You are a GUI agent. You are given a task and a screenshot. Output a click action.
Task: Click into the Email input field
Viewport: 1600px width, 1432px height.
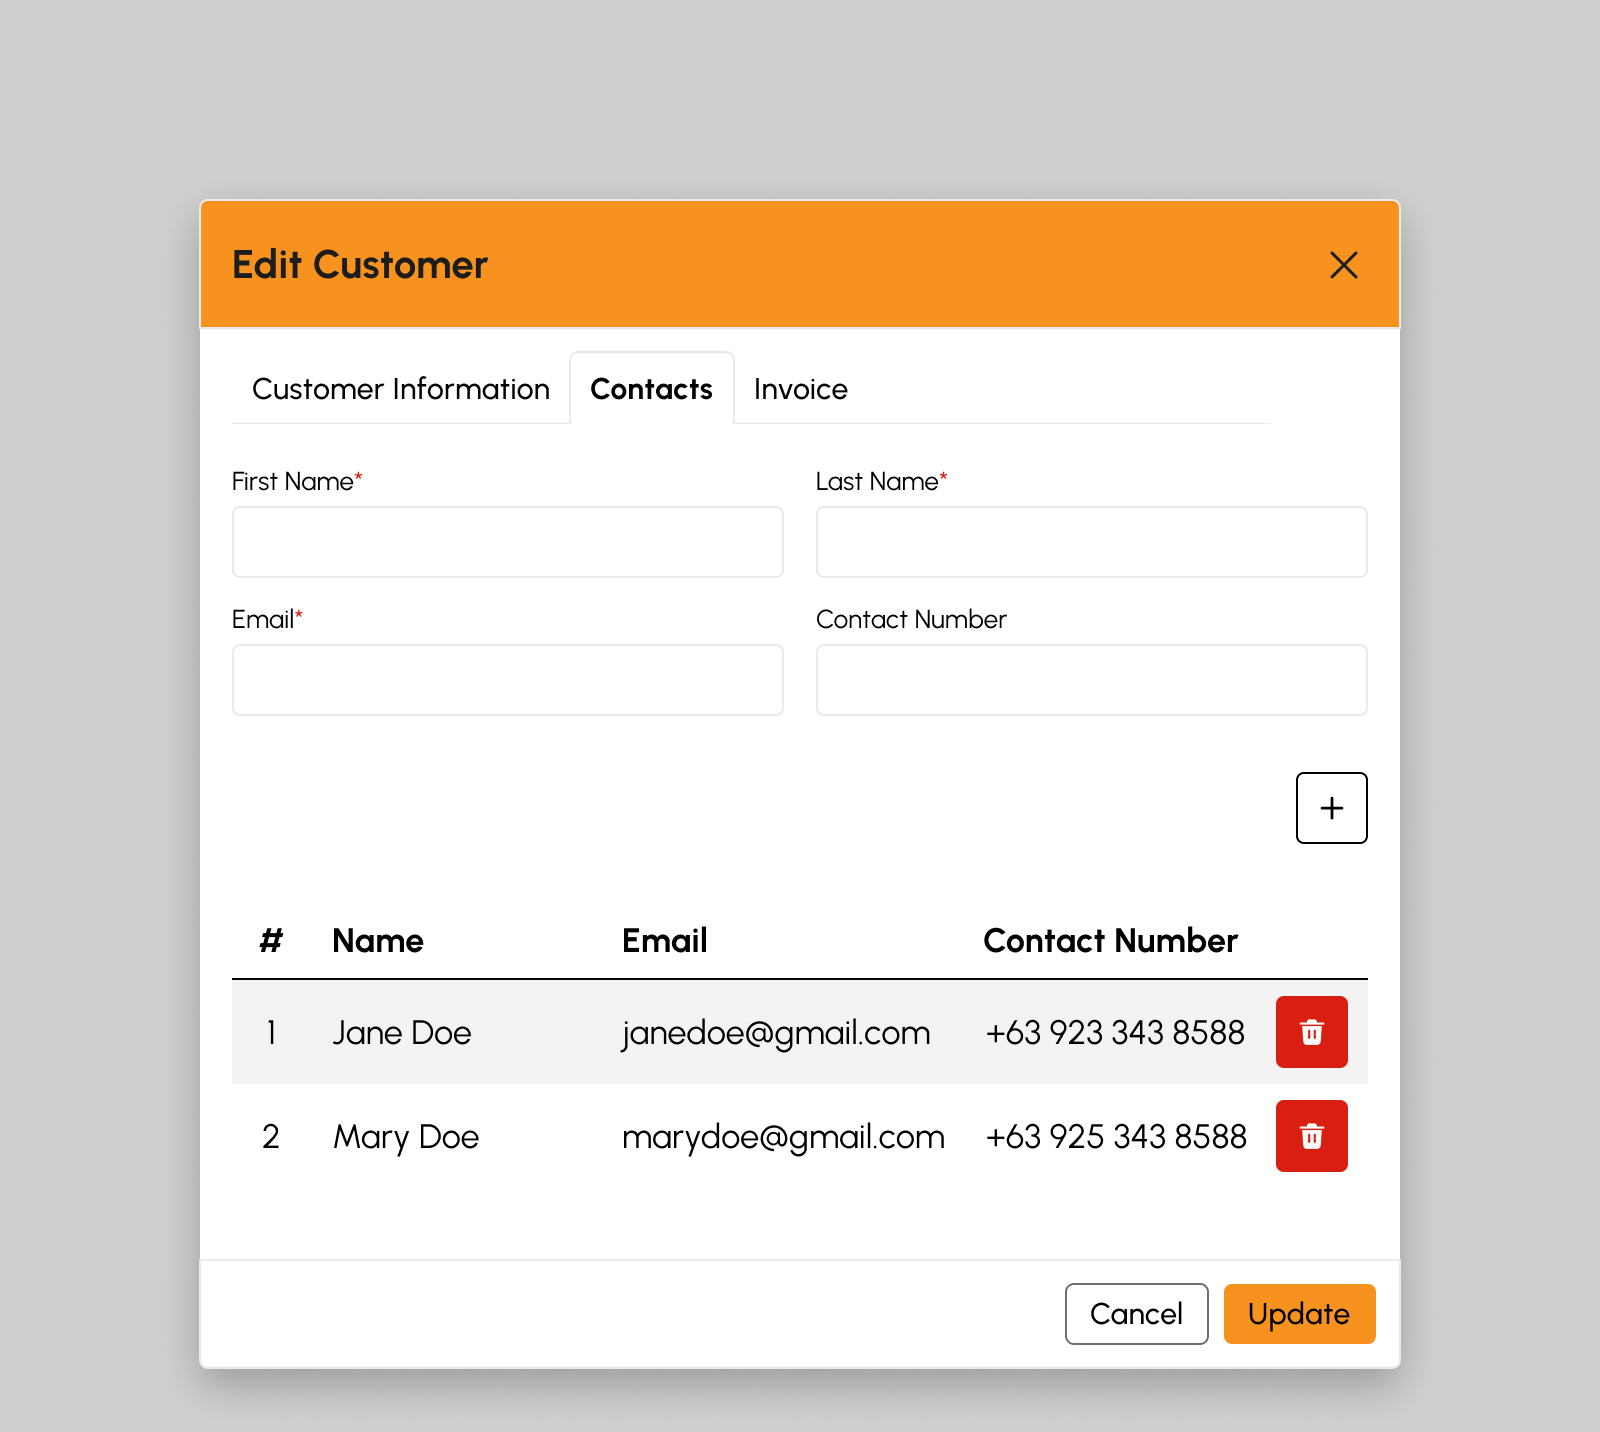click(x=508, y=680)
